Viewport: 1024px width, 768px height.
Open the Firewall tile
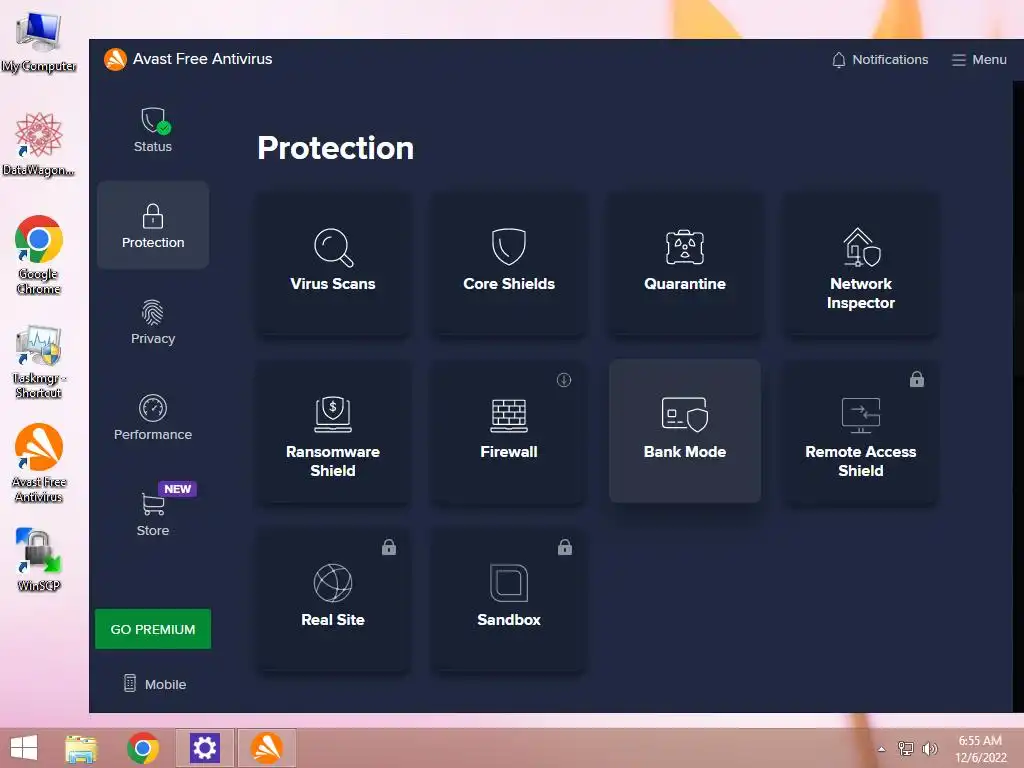[x=509, y=431]
